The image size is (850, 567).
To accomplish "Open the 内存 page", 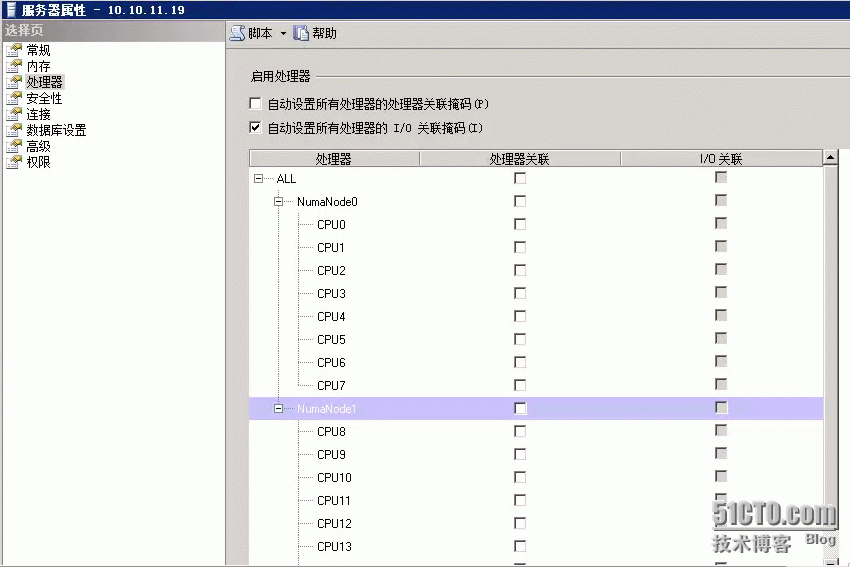I will [x=38, y=66].
